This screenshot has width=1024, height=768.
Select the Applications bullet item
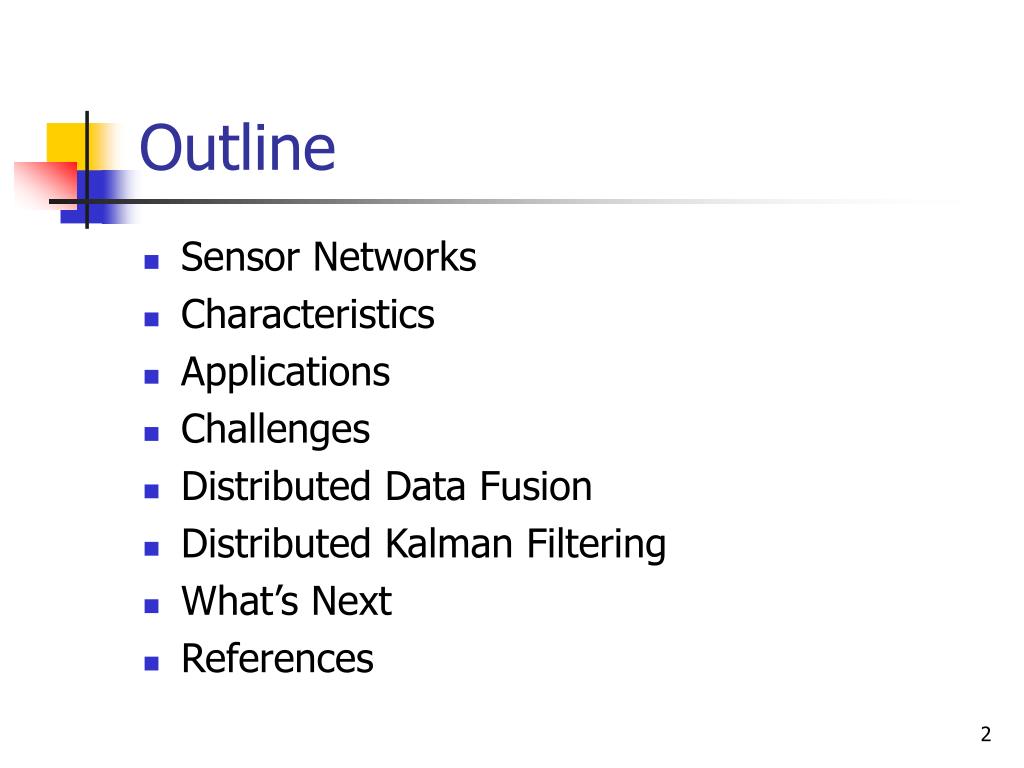tap(285, 374)
